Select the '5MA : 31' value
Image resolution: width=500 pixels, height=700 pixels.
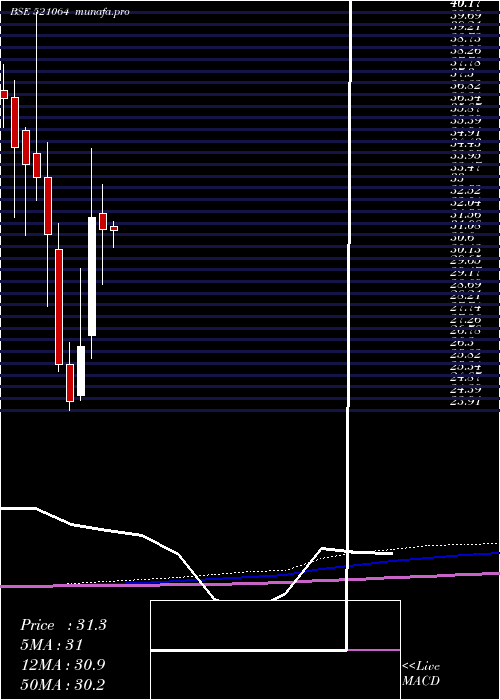tap(51, 645)
